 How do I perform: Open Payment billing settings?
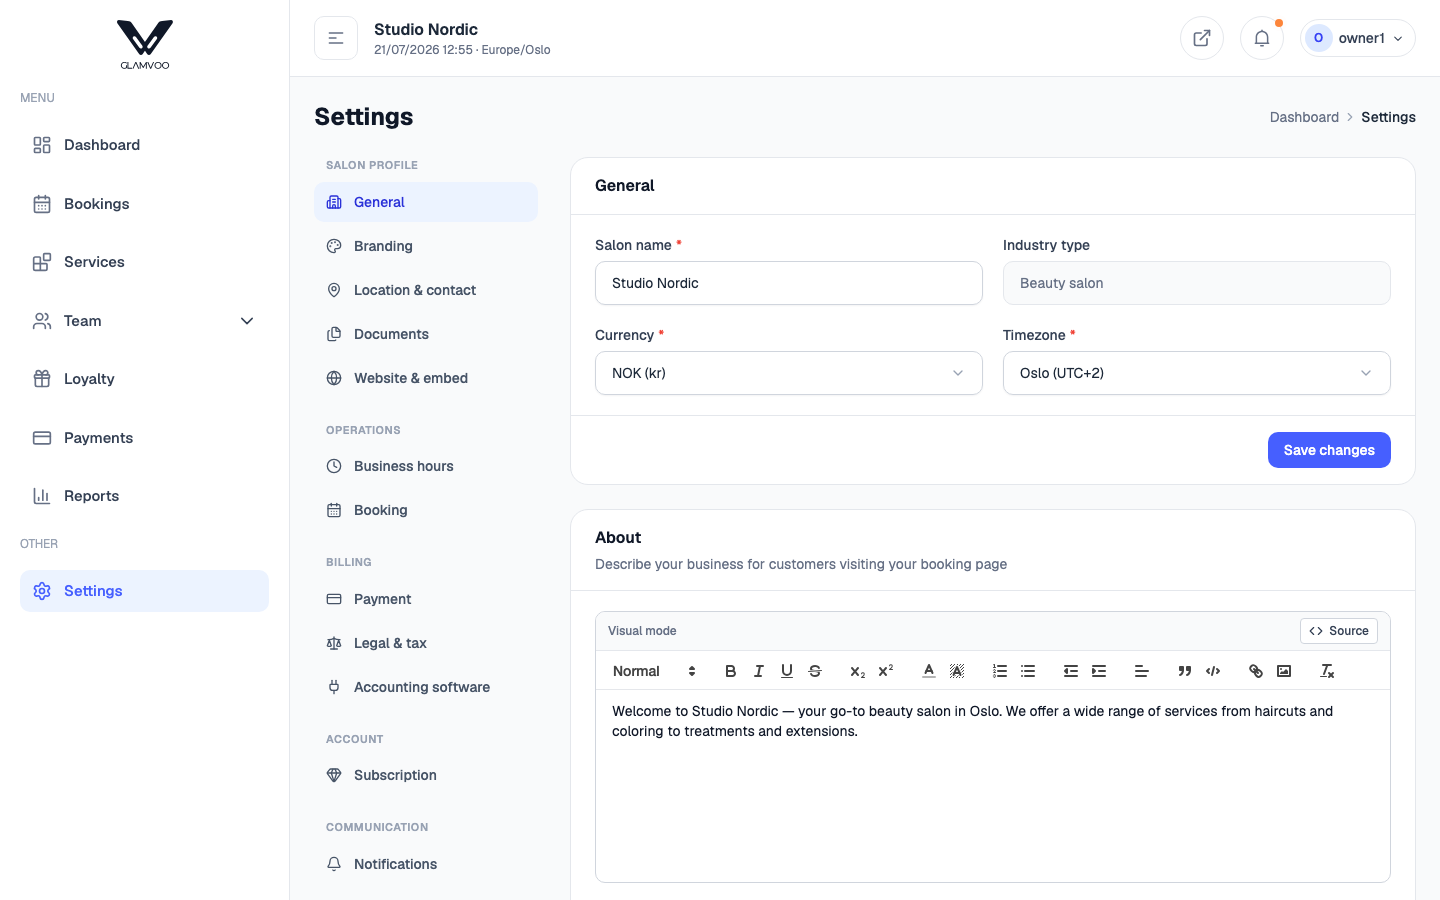pyautogui.click(x=426, y=599)
